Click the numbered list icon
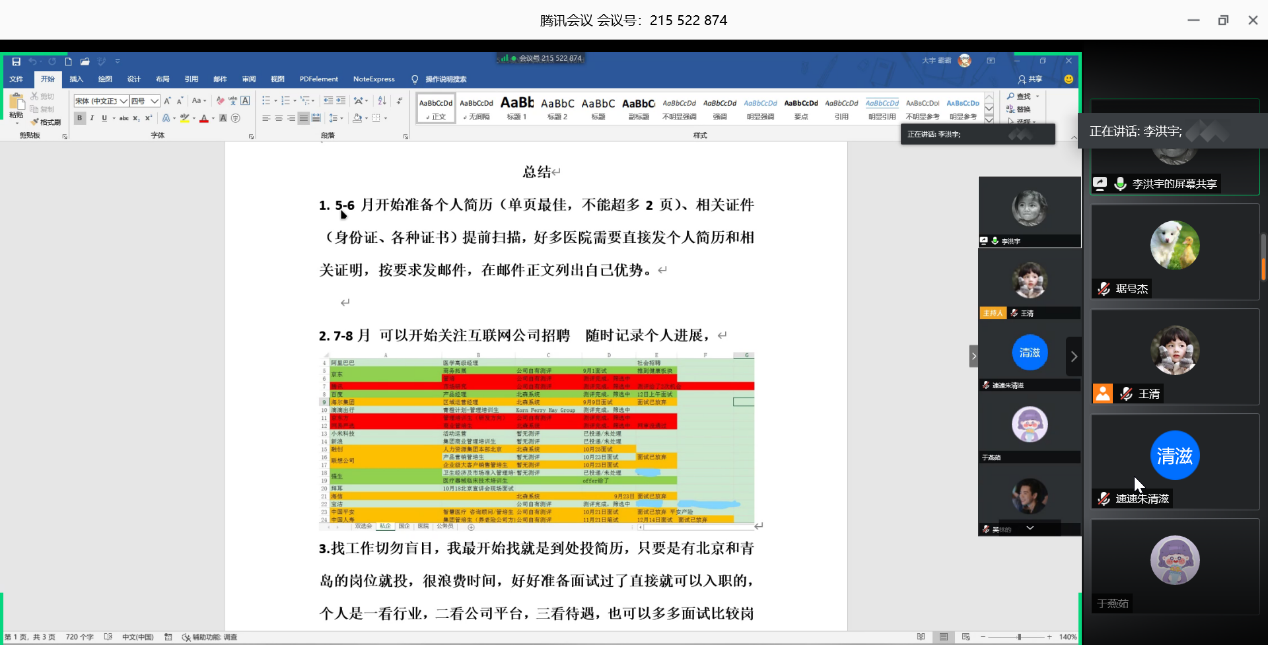 pyautogui.click(x=284, y=101)
